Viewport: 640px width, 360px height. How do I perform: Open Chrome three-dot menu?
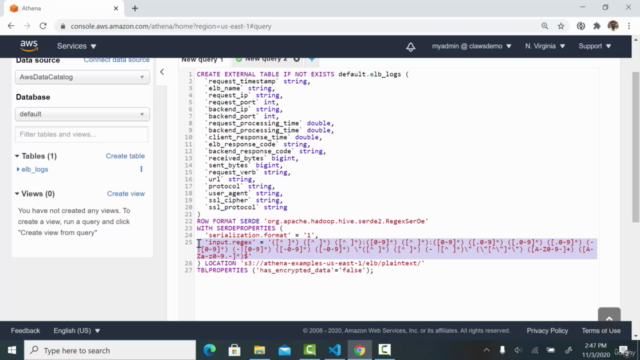tap(629, 26)
